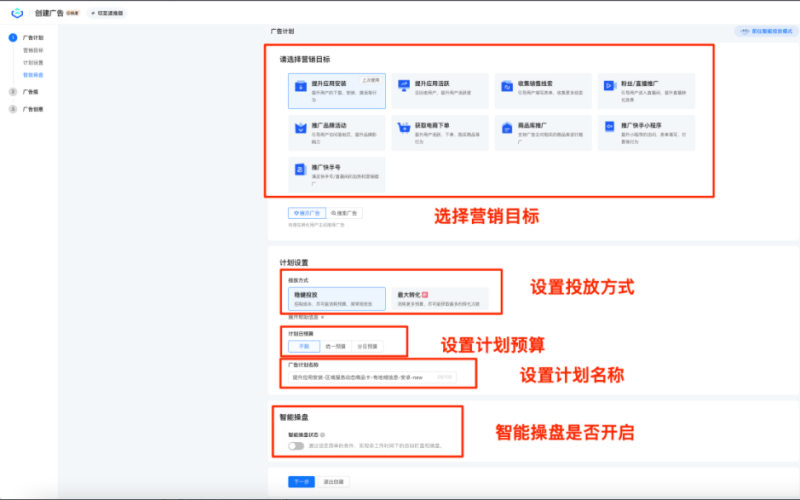Jump to 营销目标 in sidebar
Image resolution: width=800 pixels, height=500 pixels.
pos(33,51)
